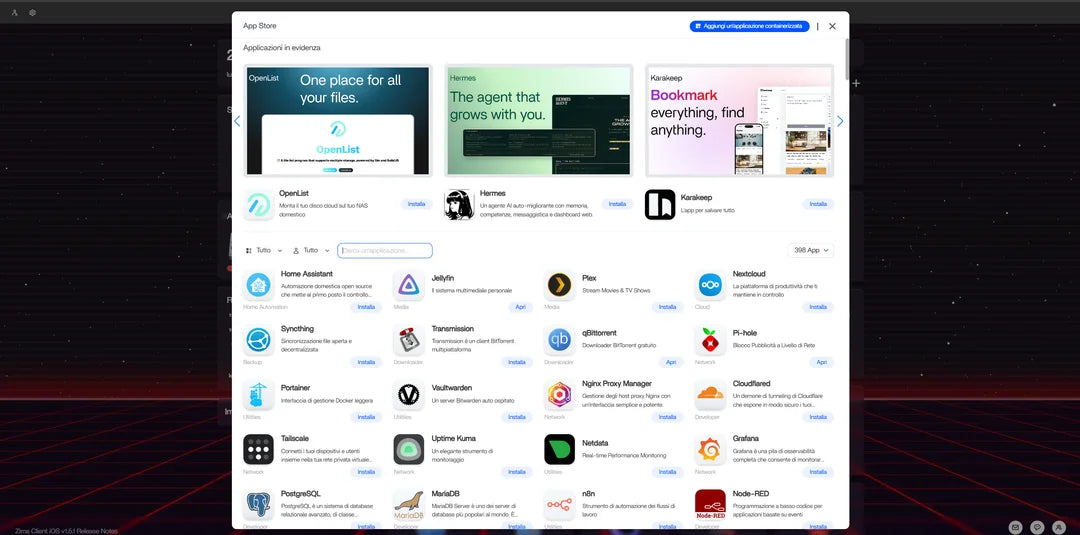Open the Vaultwarden app icon
The width and height of the screenshot is (1080, 535).
[408, 395]
